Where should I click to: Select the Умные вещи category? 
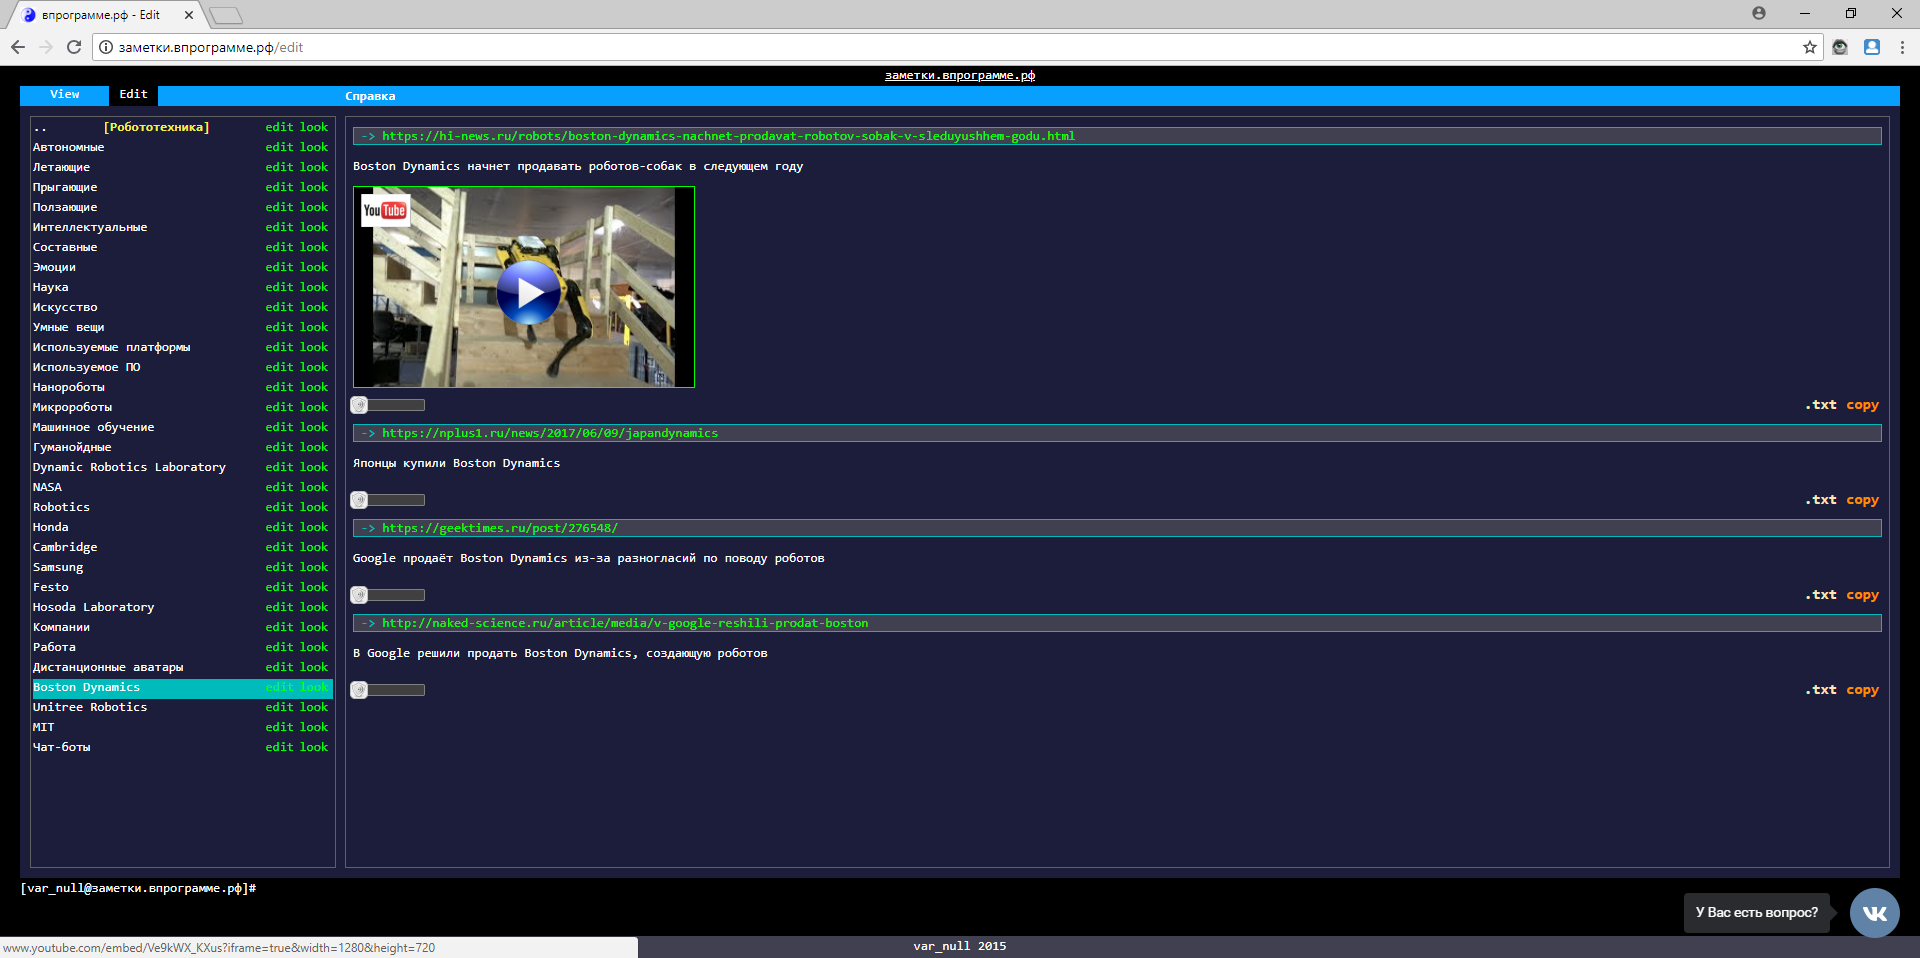click(x=68, y=327)
